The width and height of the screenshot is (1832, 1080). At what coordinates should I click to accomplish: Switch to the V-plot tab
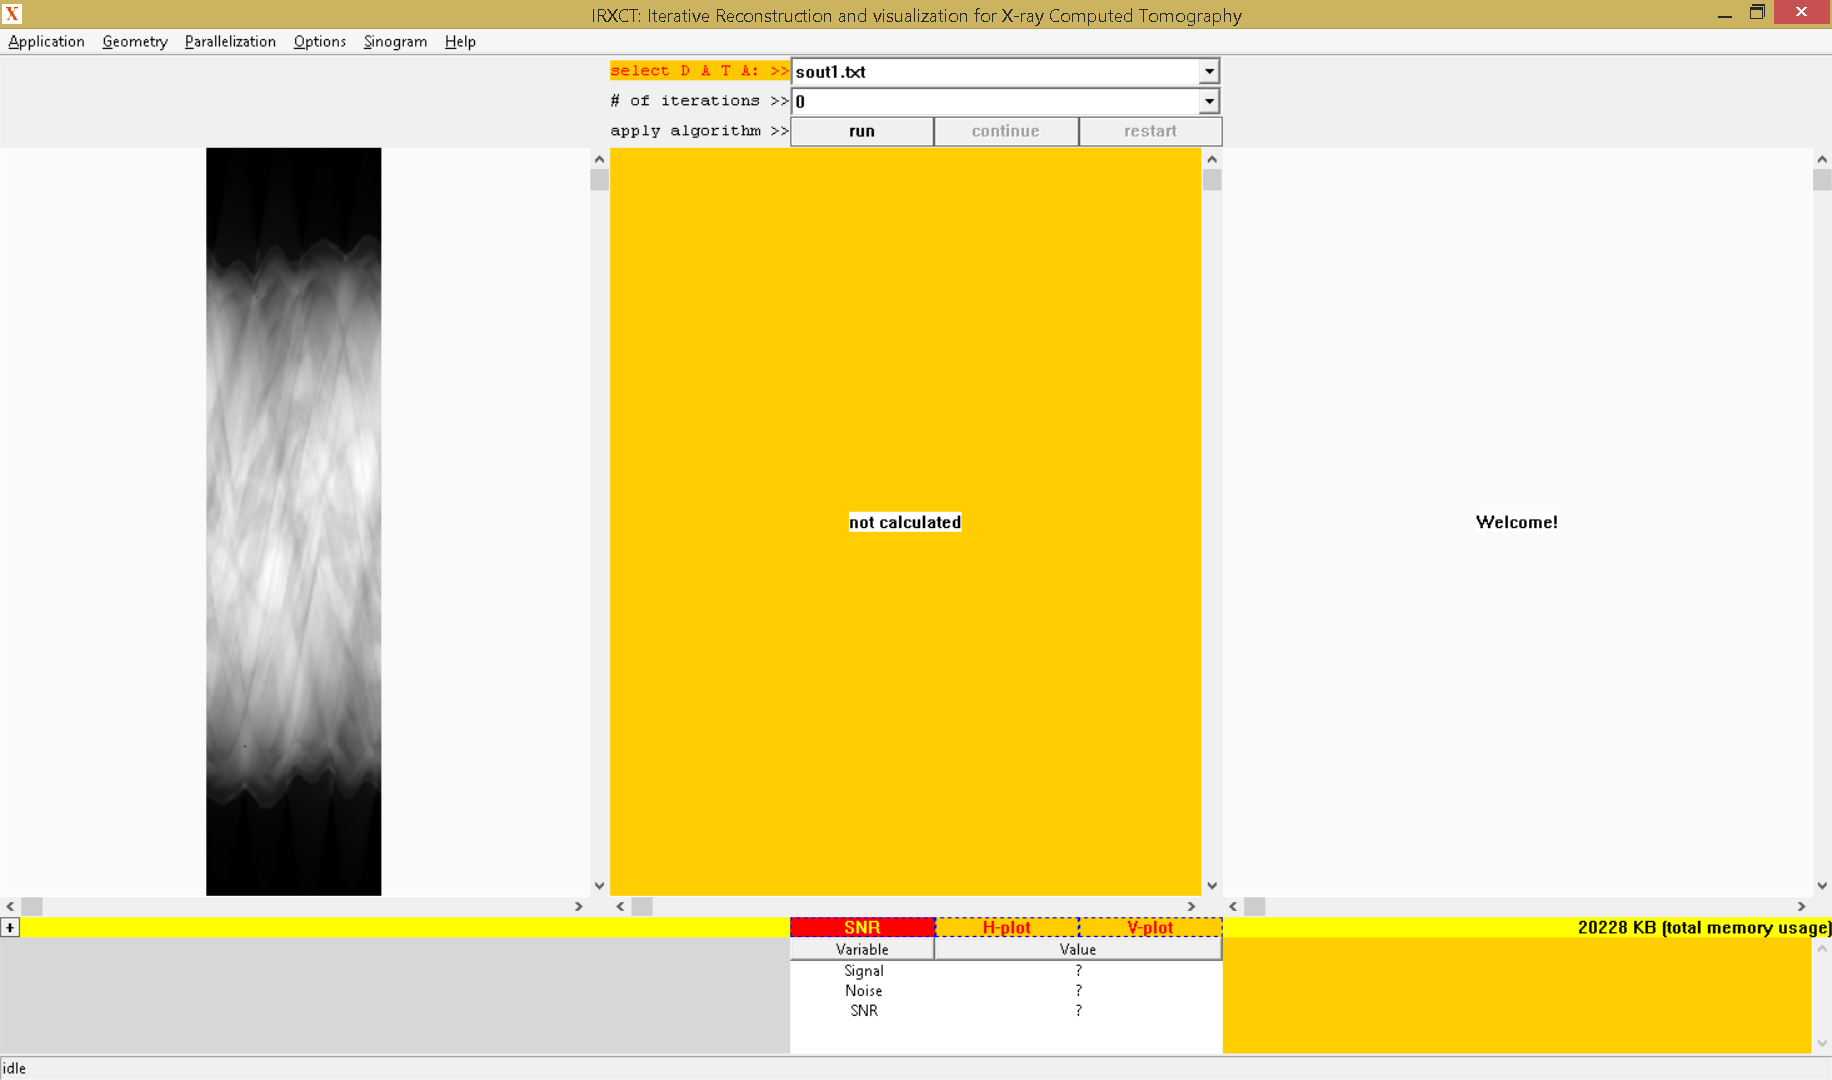pyautogui.click(x=1150, y=927)
